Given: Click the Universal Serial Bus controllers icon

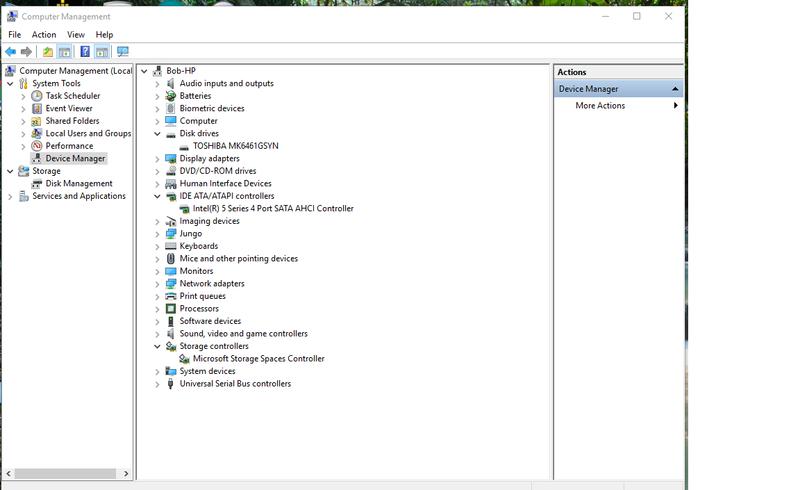Looking at the screenshot, I should tap(171, 384).
